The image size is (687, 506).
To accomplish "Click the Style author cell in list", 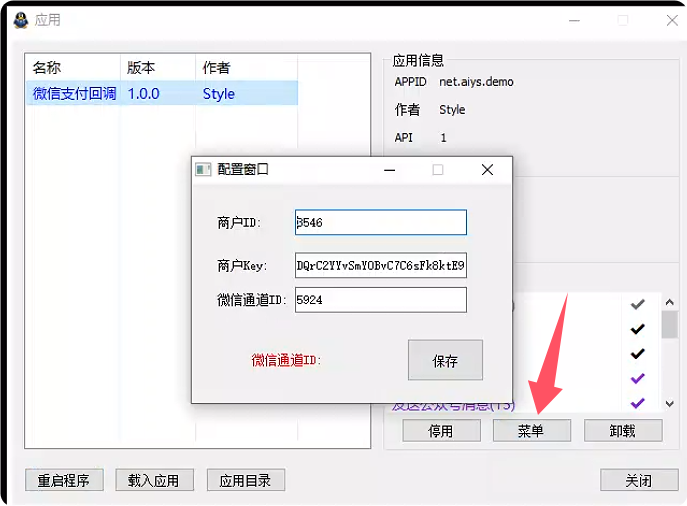I will 219,94.
